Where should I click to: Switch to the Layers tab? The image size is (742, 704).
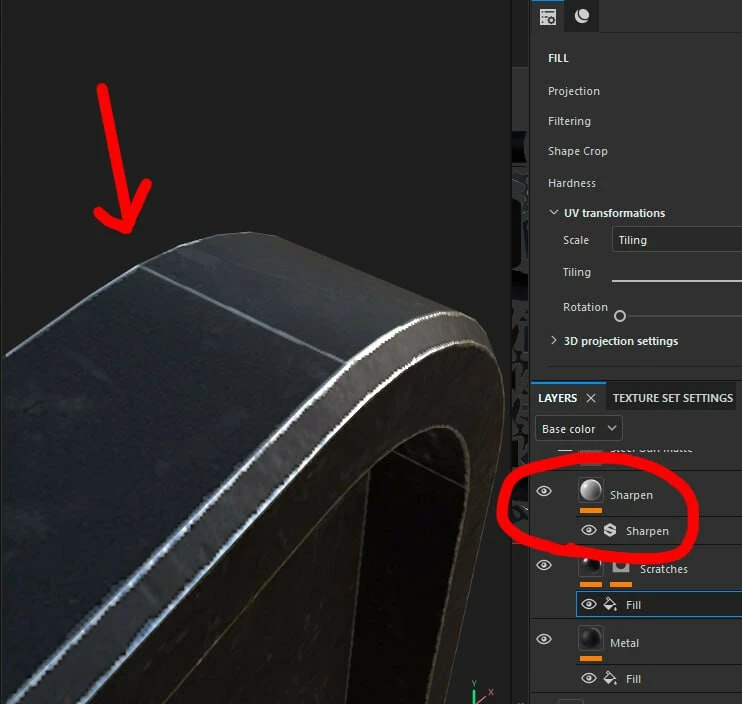[557, 398]
